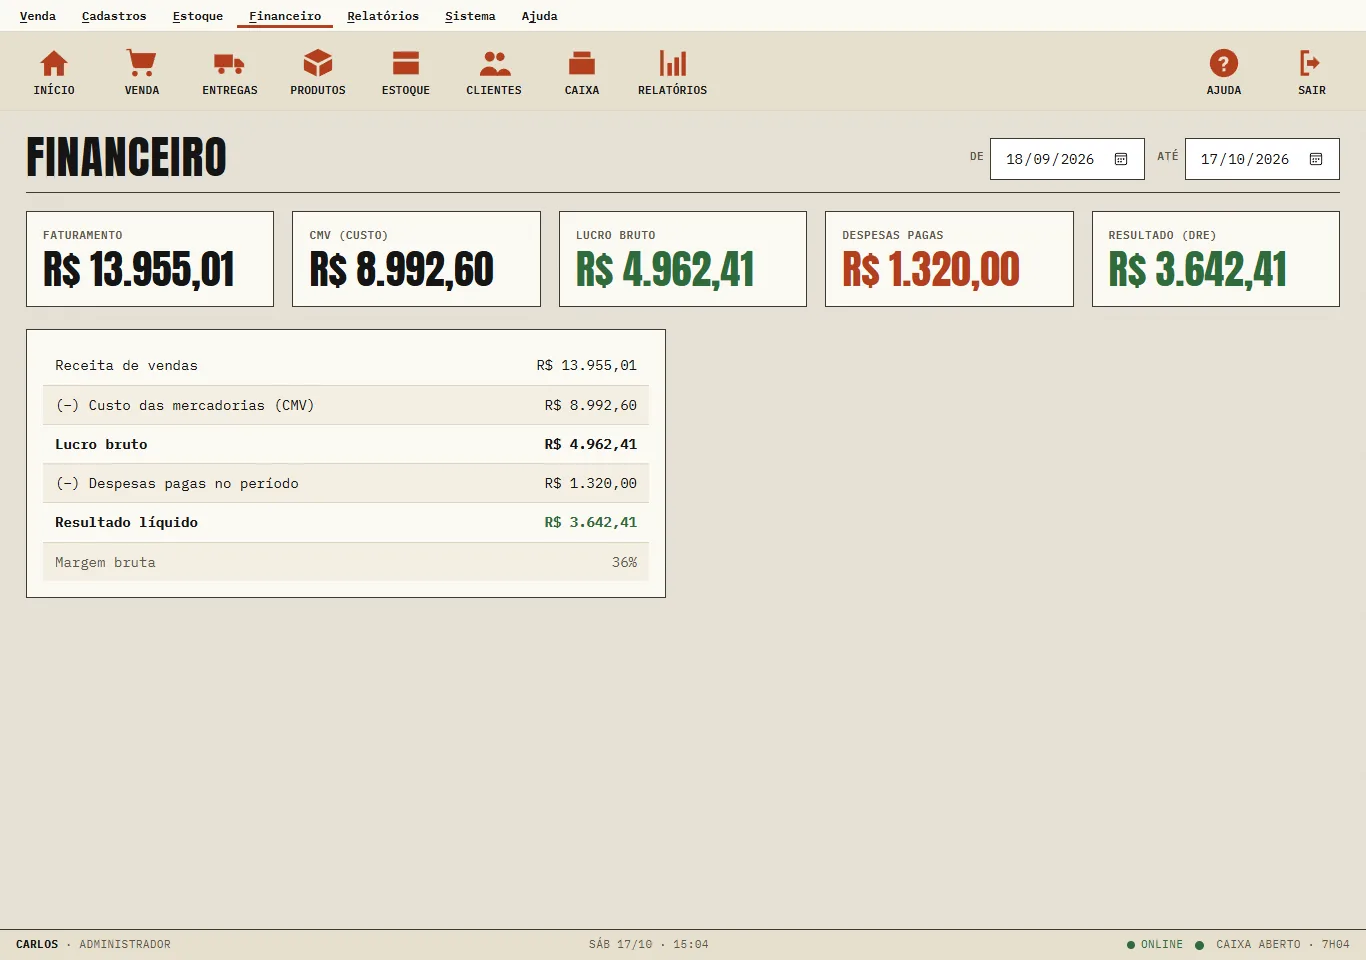Open calendar picker for DE date

tap(1121, 159)
